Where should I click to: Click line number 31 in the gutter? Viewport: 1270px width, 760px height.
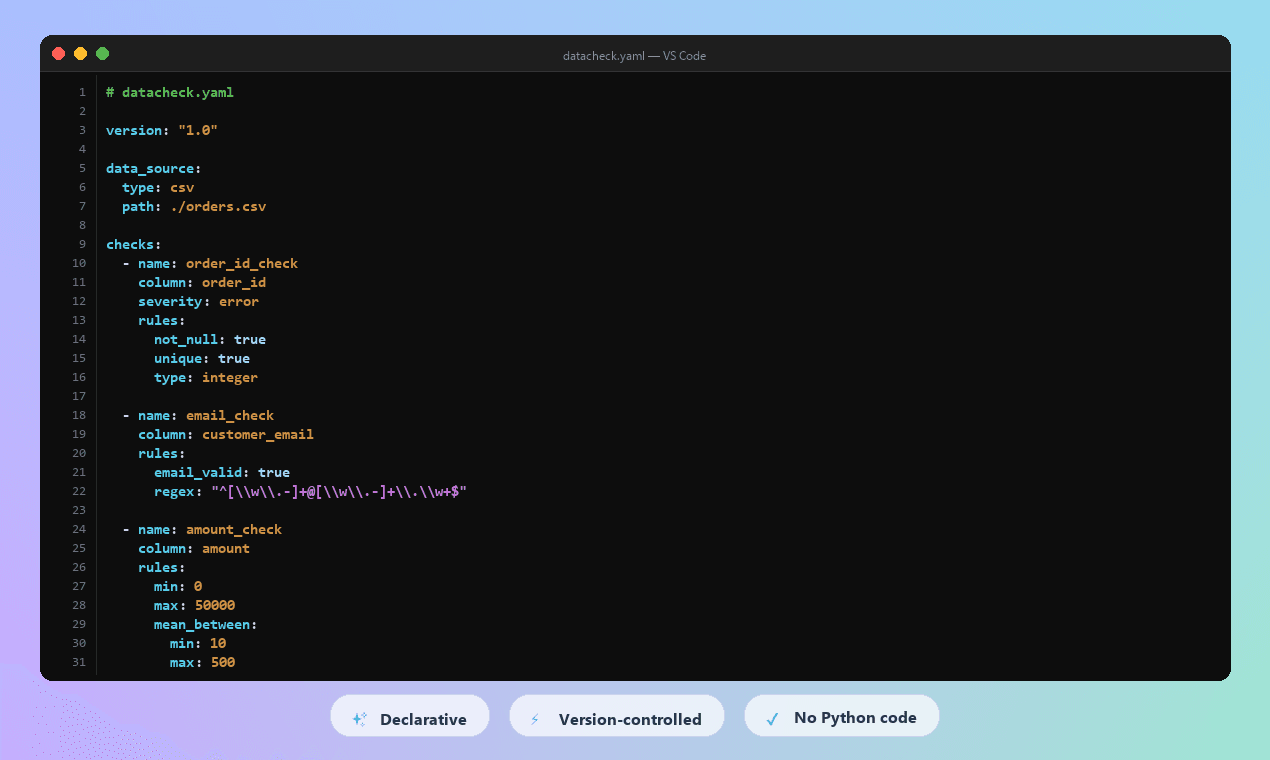(x=78, y=662)
